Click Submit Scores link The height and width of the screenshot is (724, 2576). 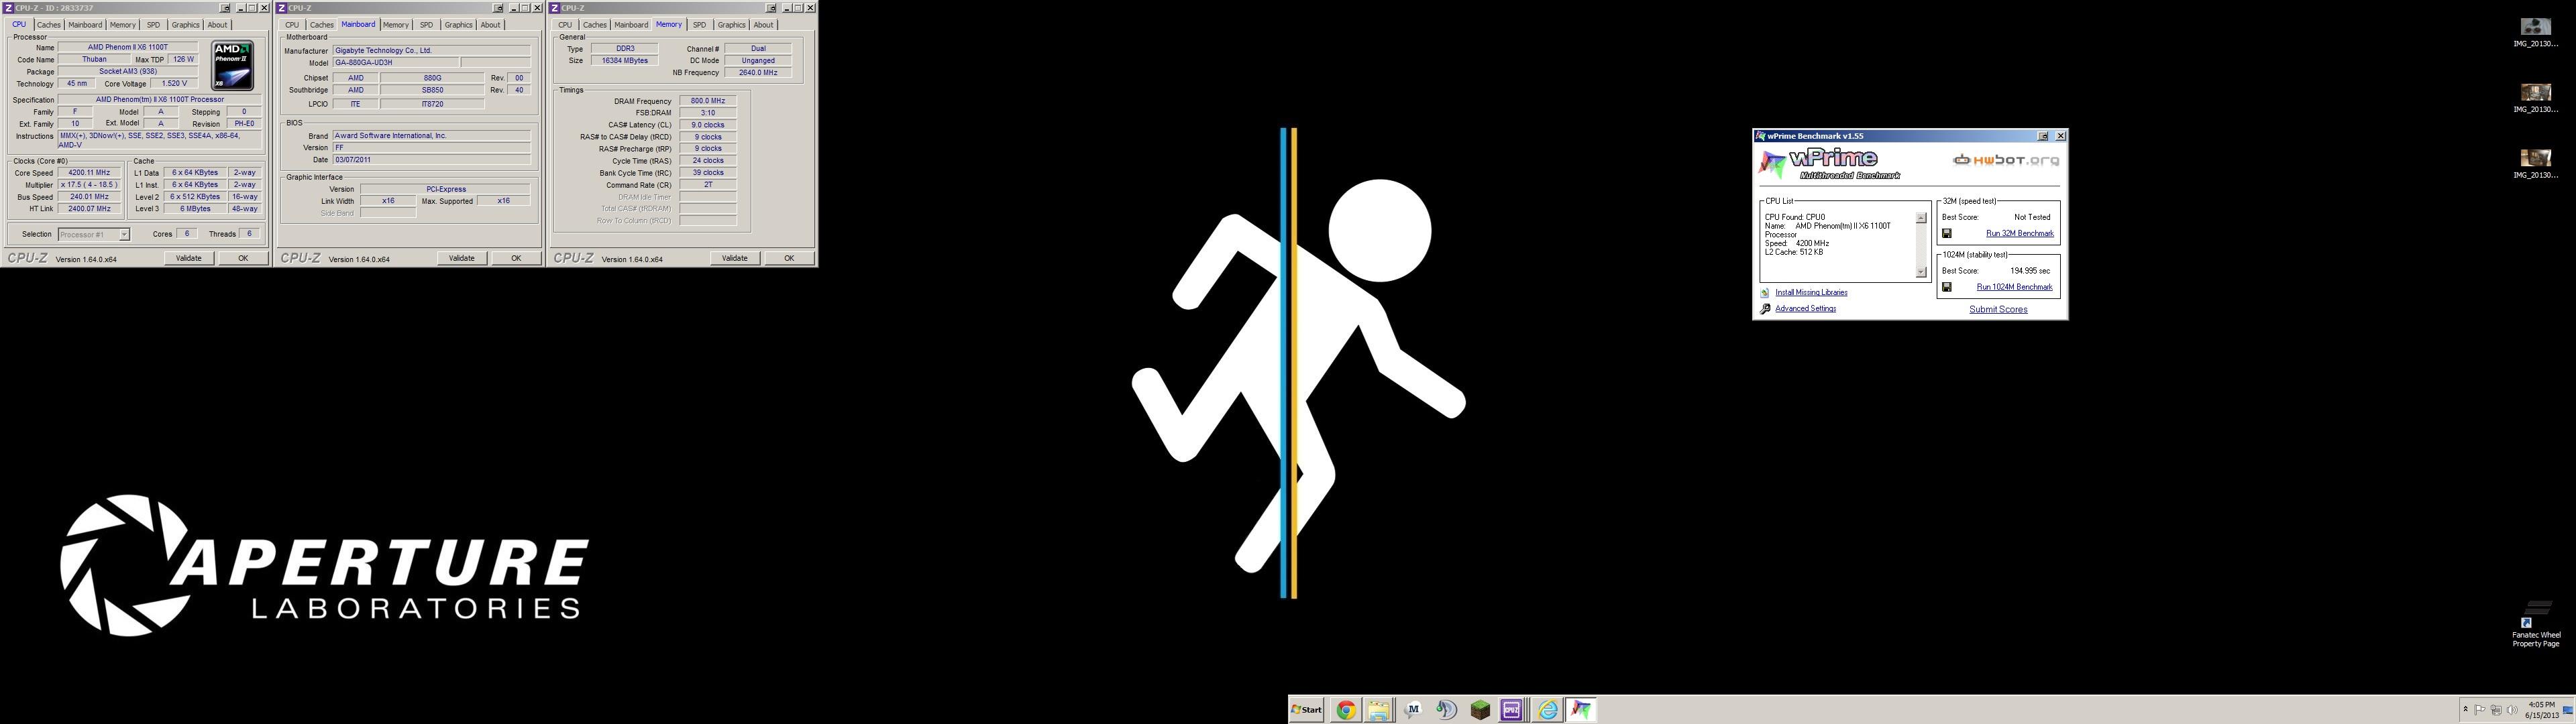pos(1998,310)
